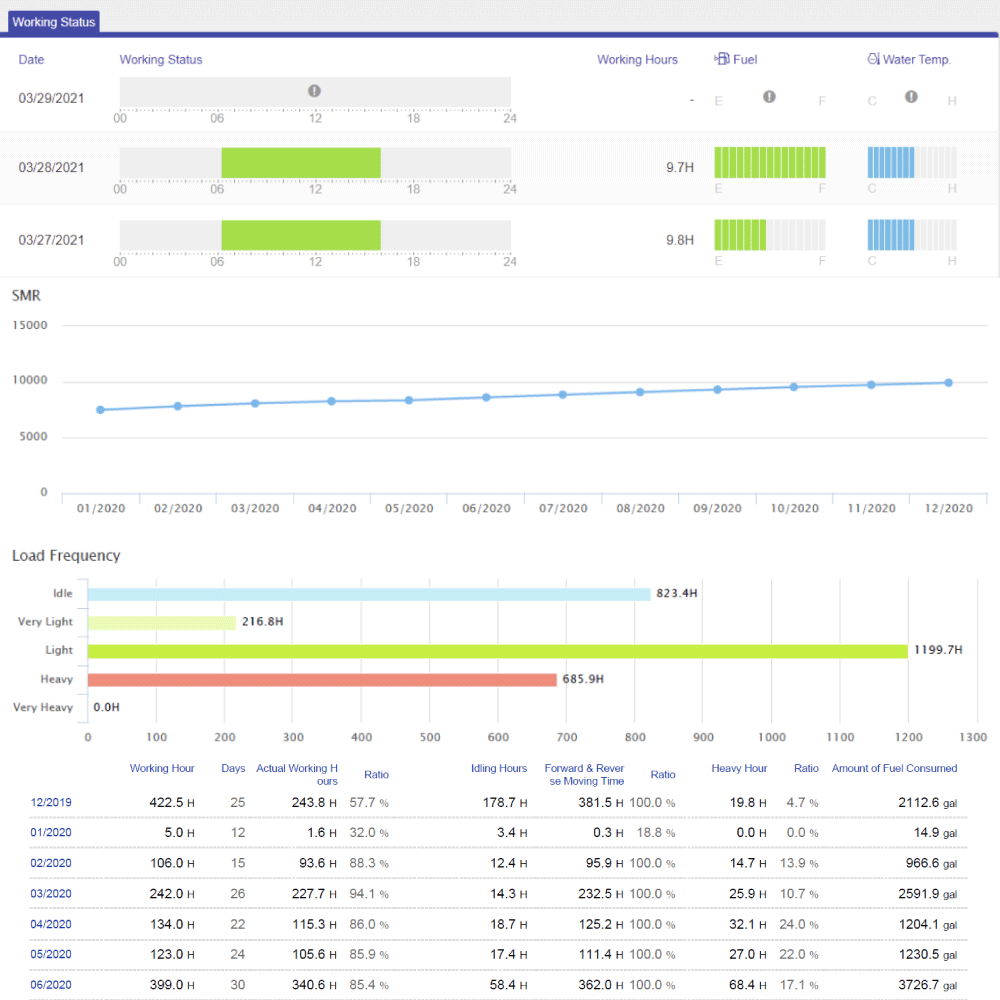Click the SMR data point for 01/2020

[100, 410]
